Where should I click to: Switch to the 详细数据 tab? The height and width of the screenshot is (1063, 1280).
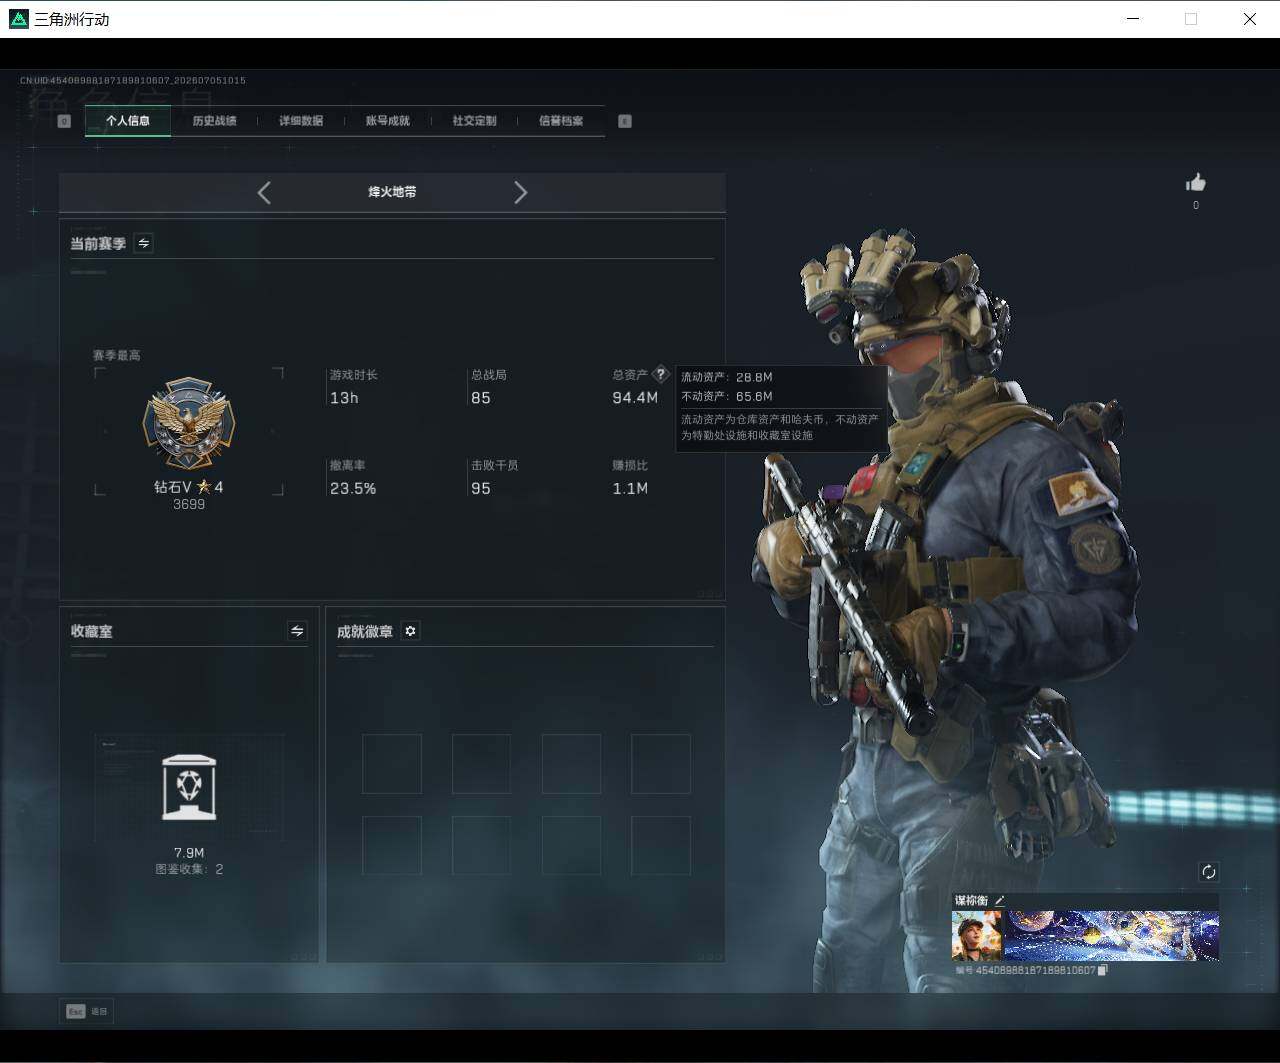click(x=301, y=121)
